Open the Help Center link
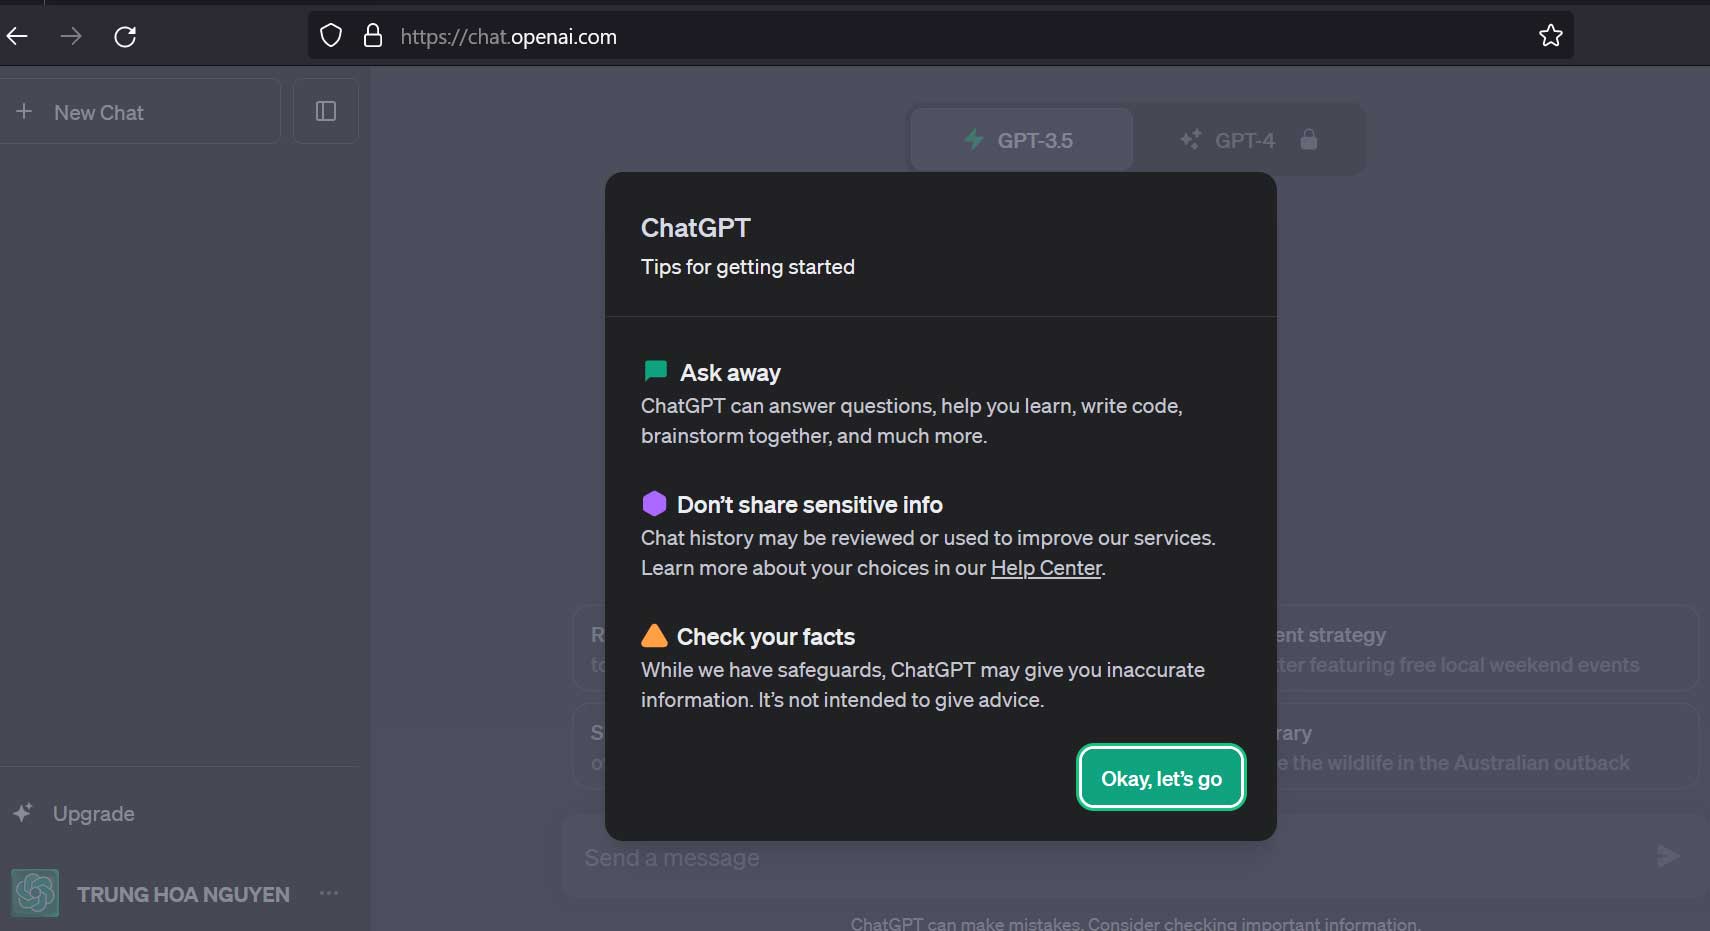Image resolution: width=1710 pixels, height=931 pixels. 1045,568
